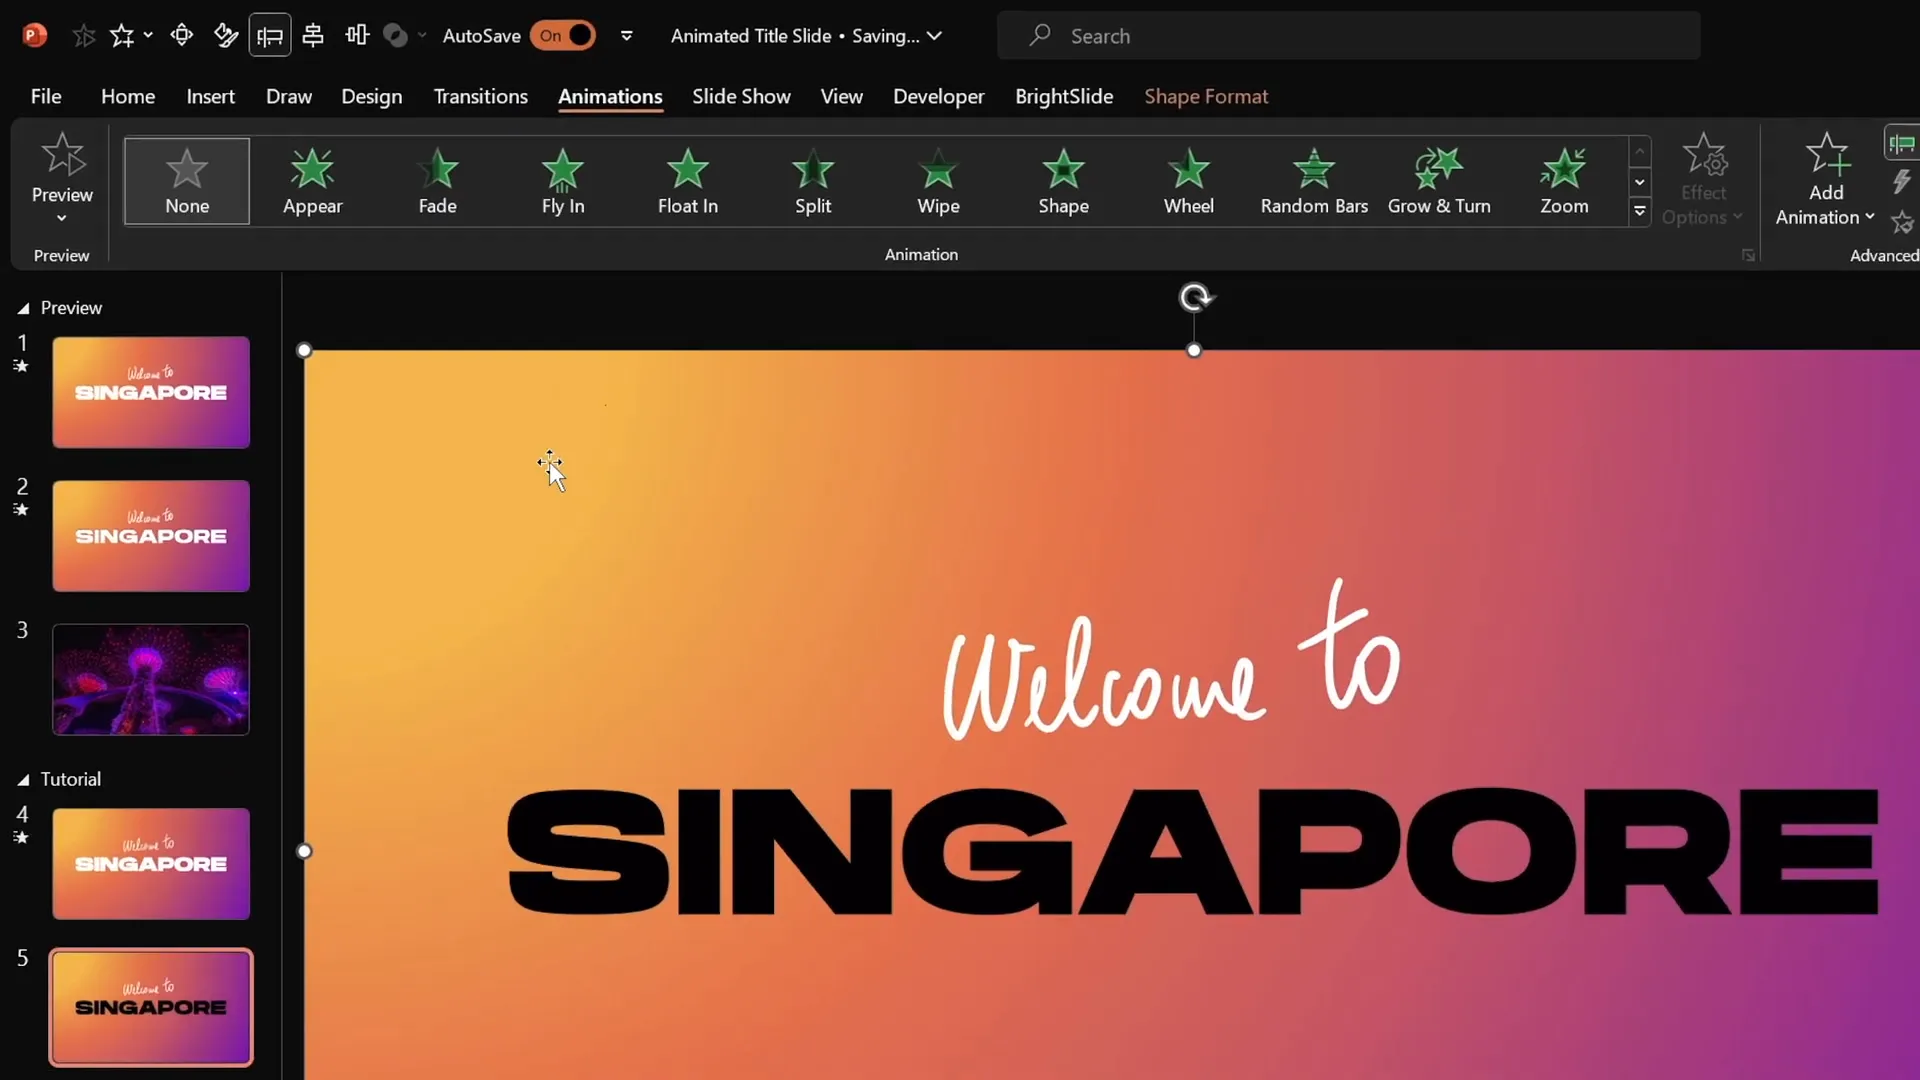This screenshot has height=1080, width=1920.
Task: Open the Slide Show tab
Action: [741, 96]
